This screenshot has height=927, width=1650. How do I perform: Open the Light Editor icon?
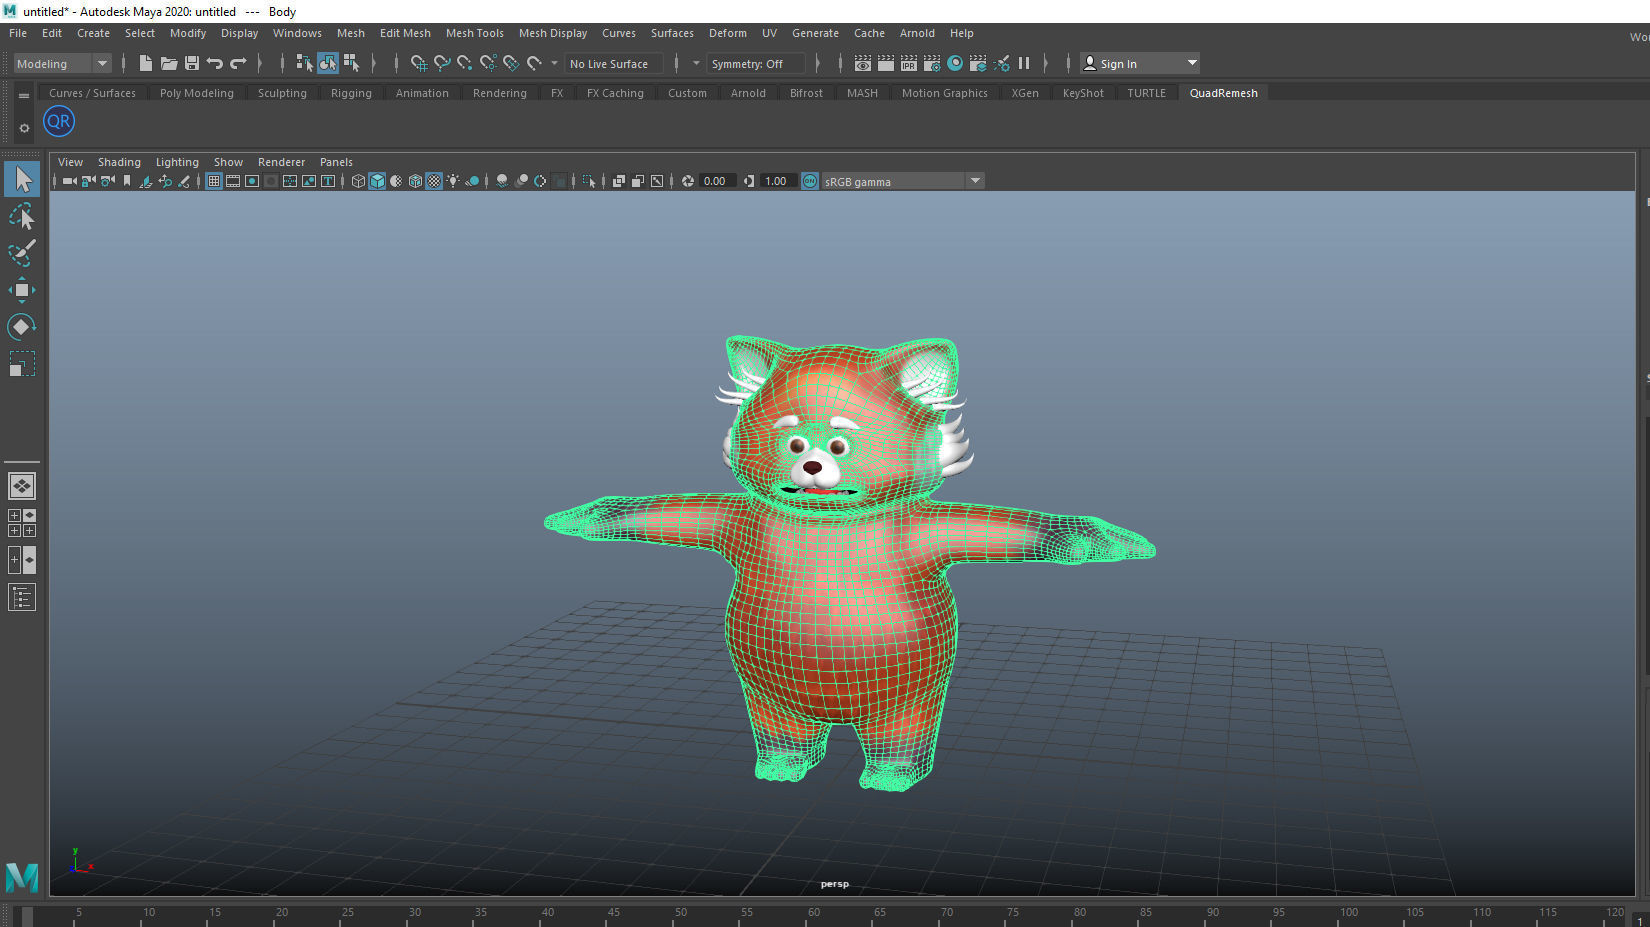click(x=1001, y=63)
